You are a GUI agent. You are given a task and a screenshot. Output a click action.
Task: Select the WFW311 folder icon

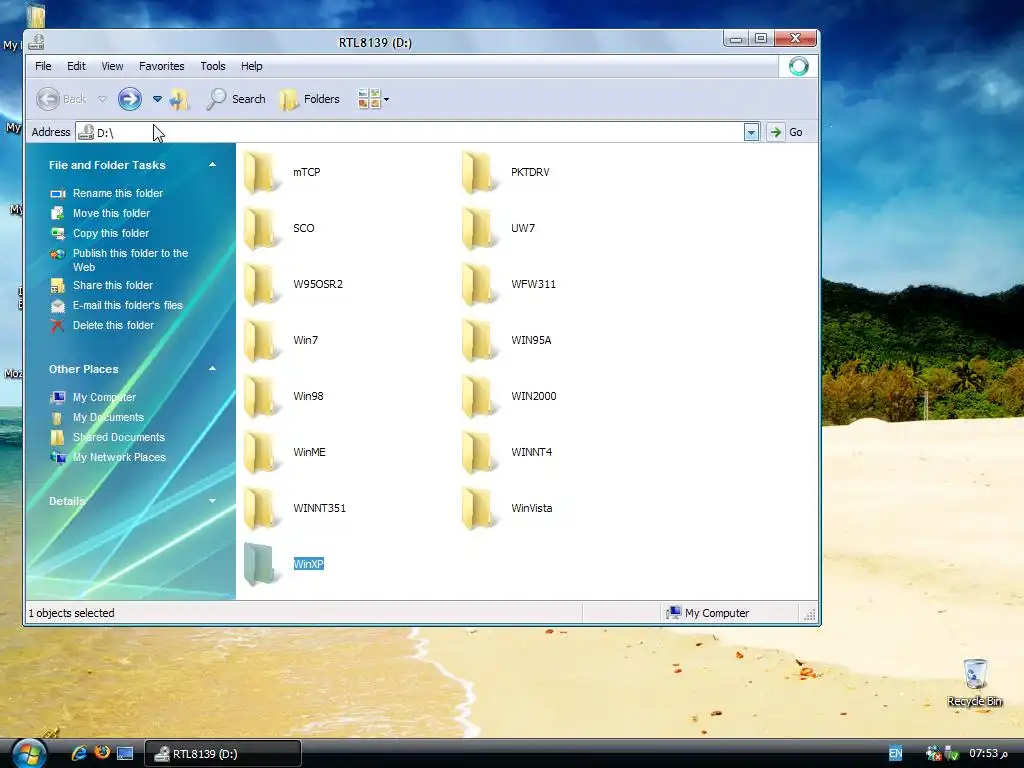[479, 284]
